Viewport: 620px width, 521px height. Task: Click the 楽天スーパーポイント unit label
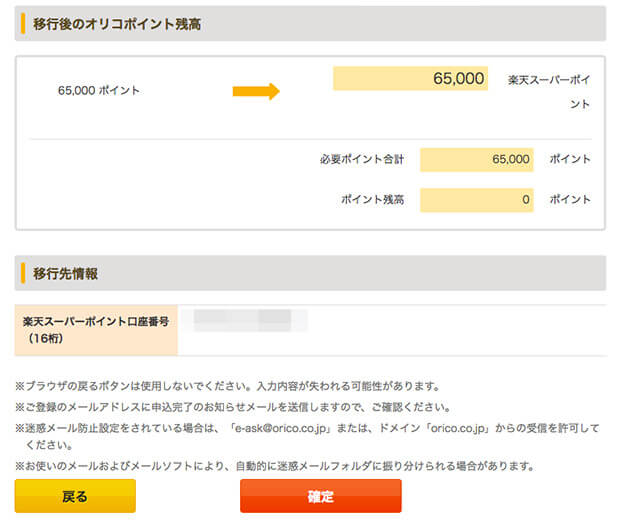point(548,90)
